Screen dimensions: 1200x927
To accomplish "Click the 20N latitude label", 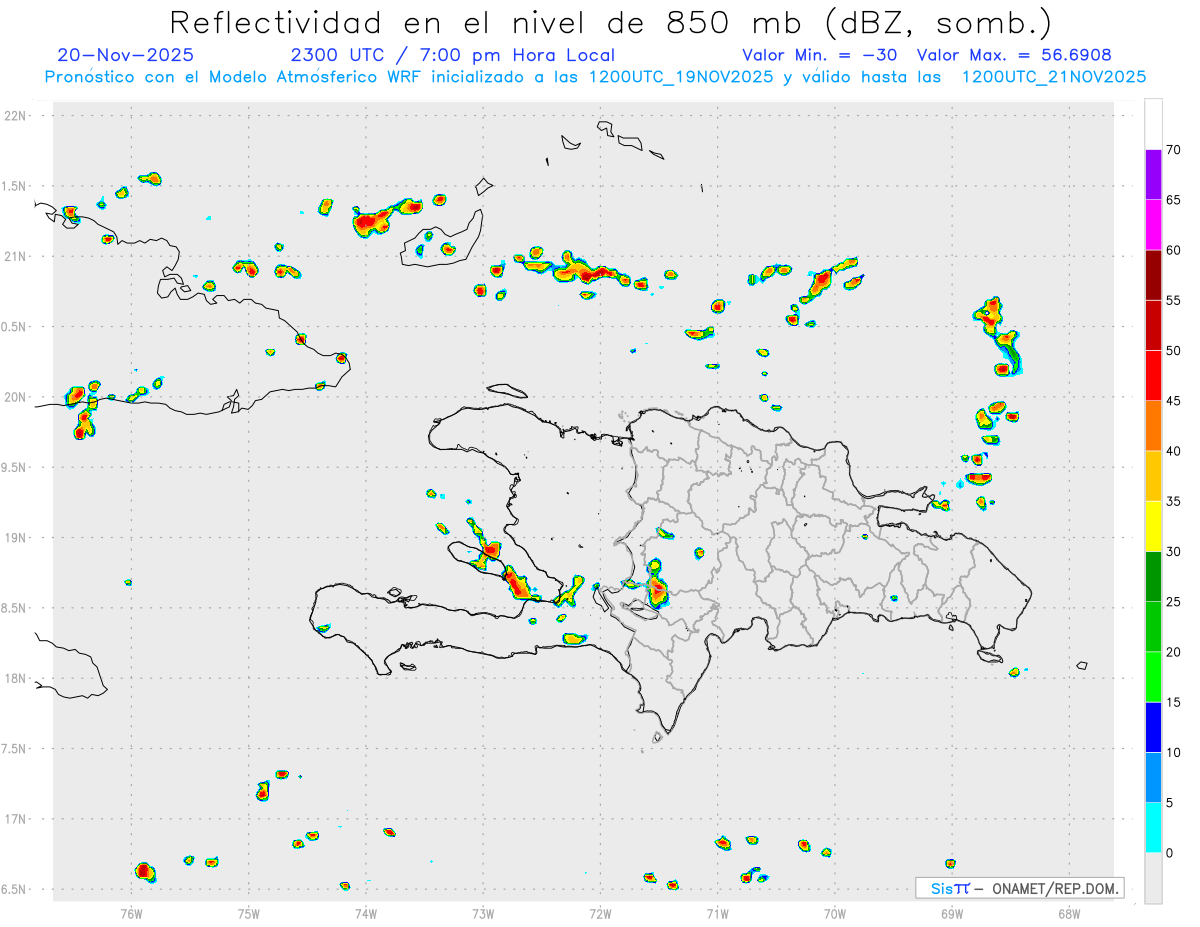I will pos(16,397).
